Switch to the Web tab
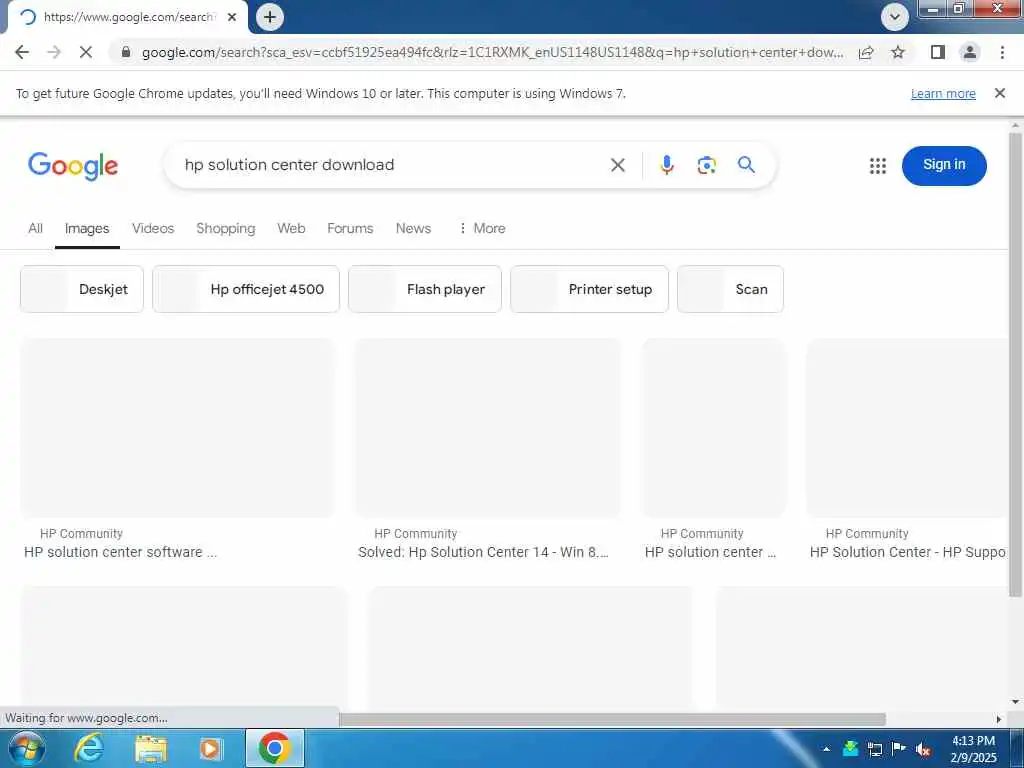The height and width of the screenshot is (768, 1024). pyautogui.click(x=291, y=229)
